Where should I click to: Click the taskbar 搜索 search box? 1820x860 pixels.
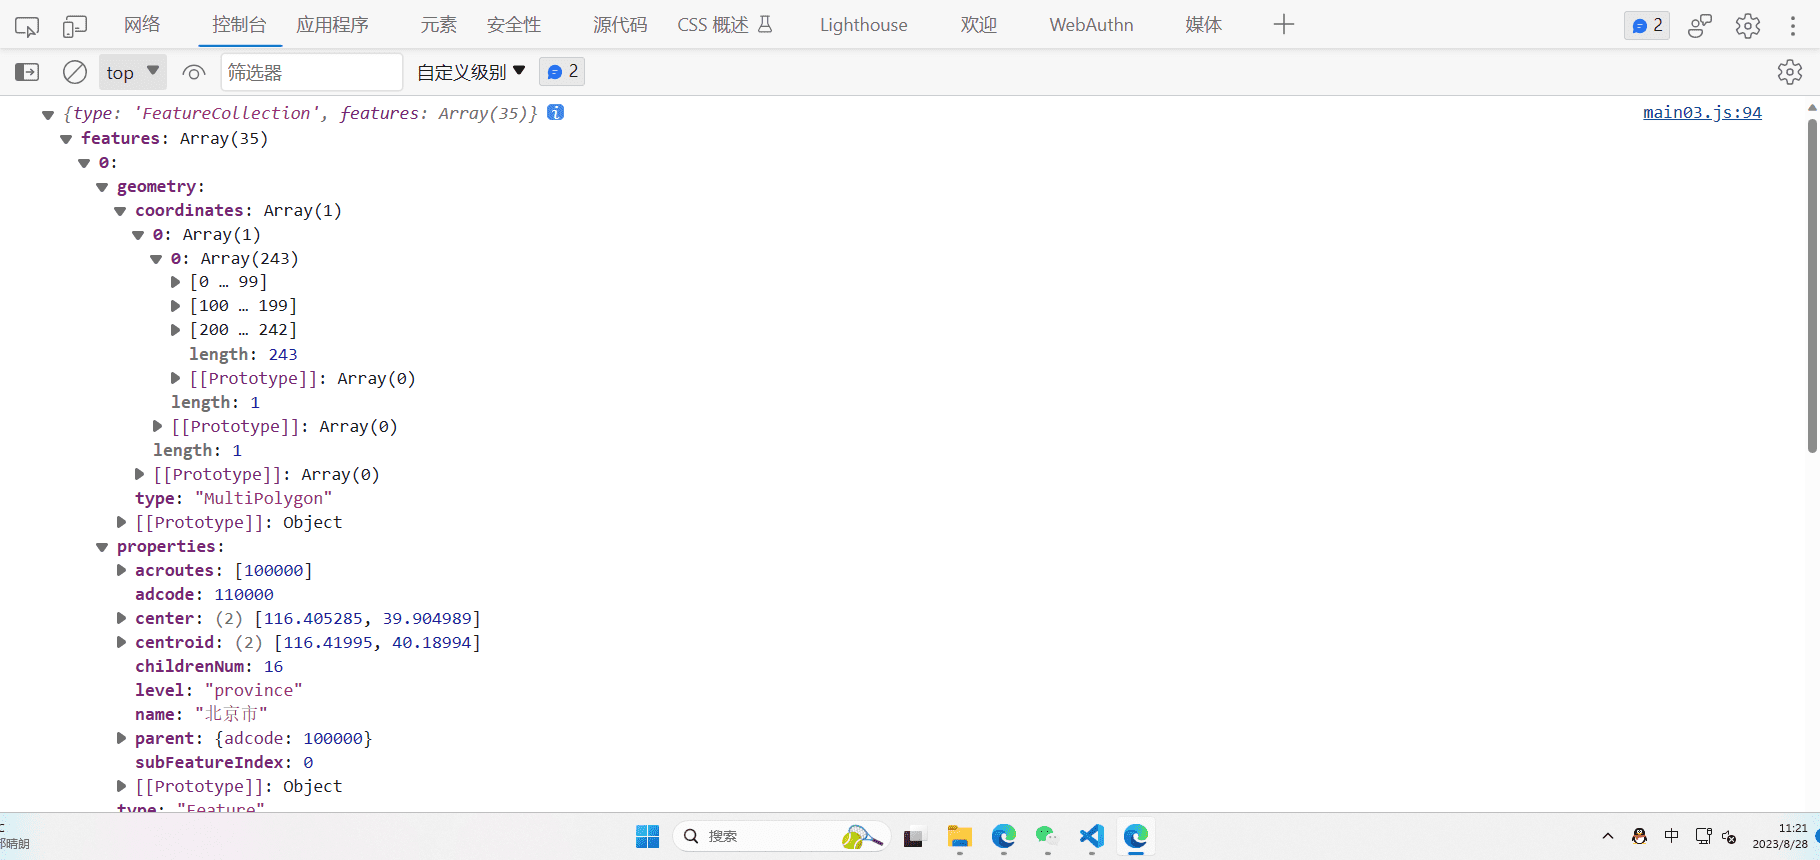[781, 836]
